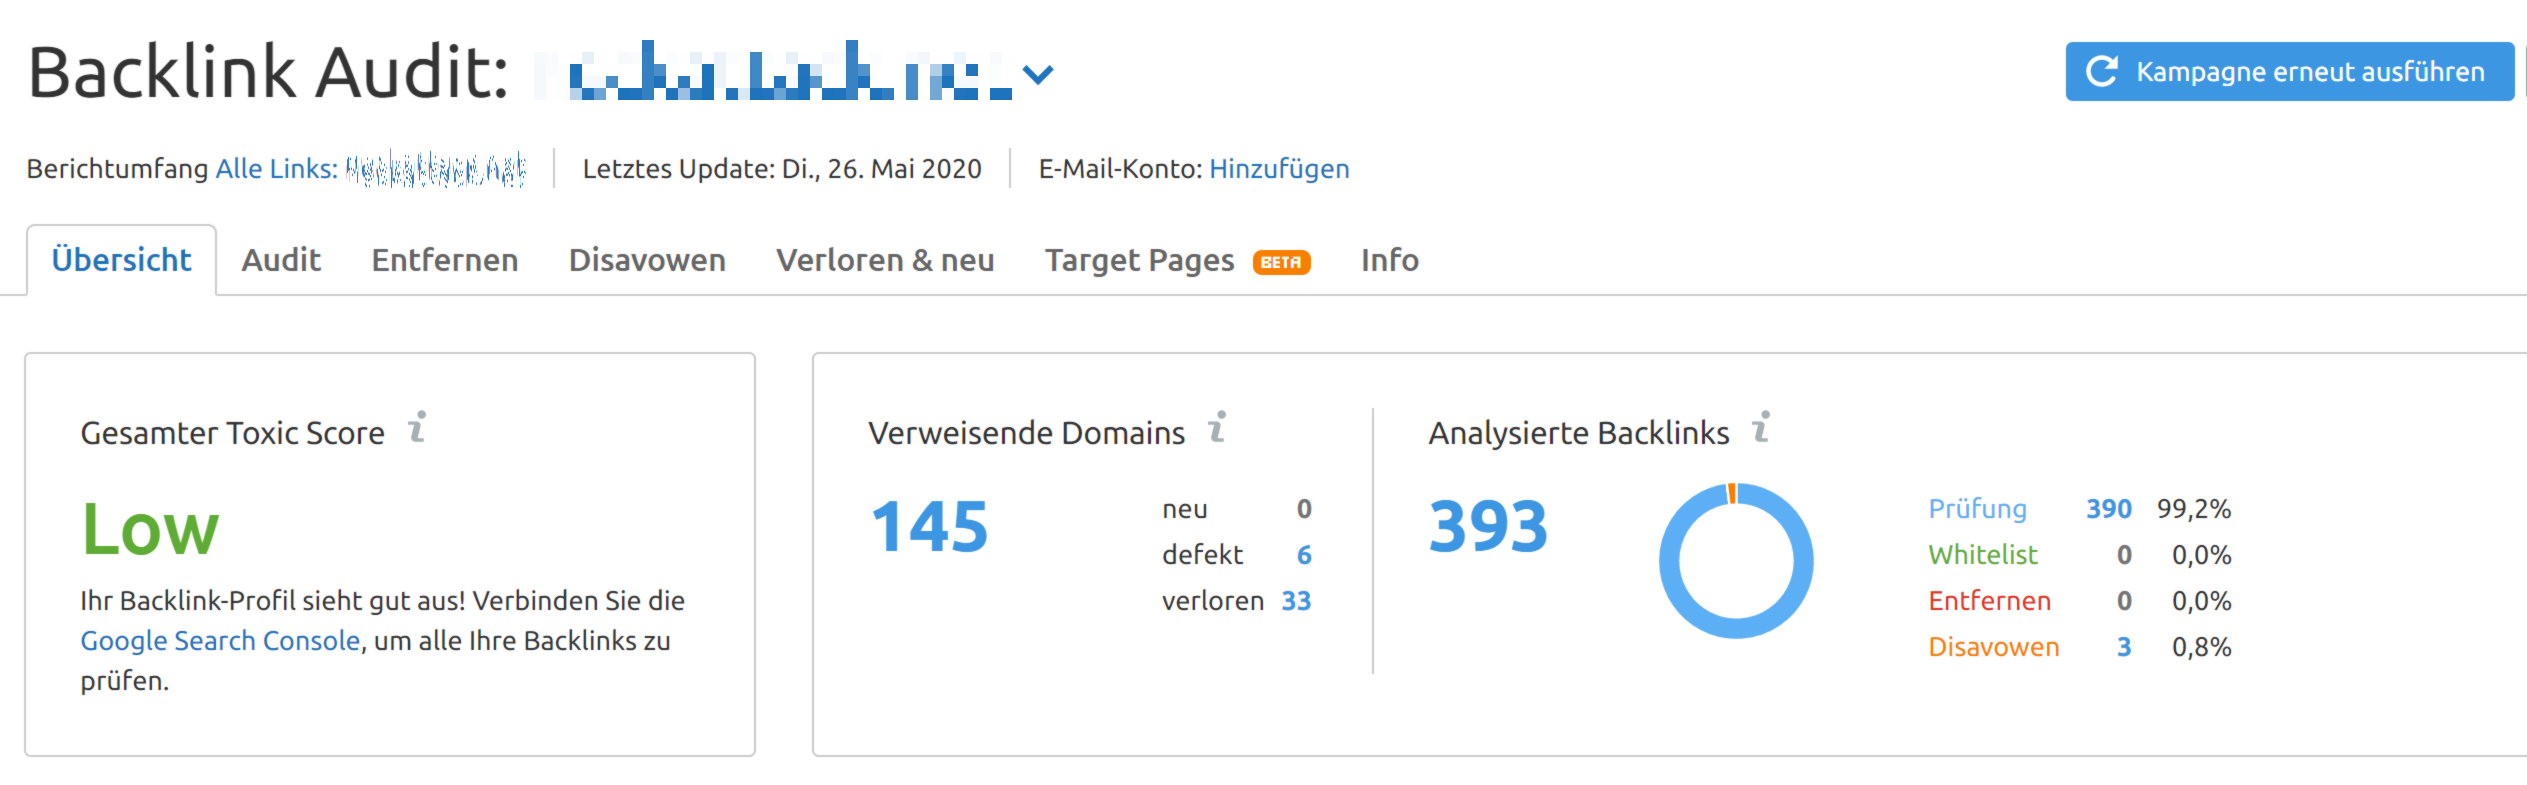The image size is (2527, 785).
Task: Open the Audit tab
Action: (281, 260)
